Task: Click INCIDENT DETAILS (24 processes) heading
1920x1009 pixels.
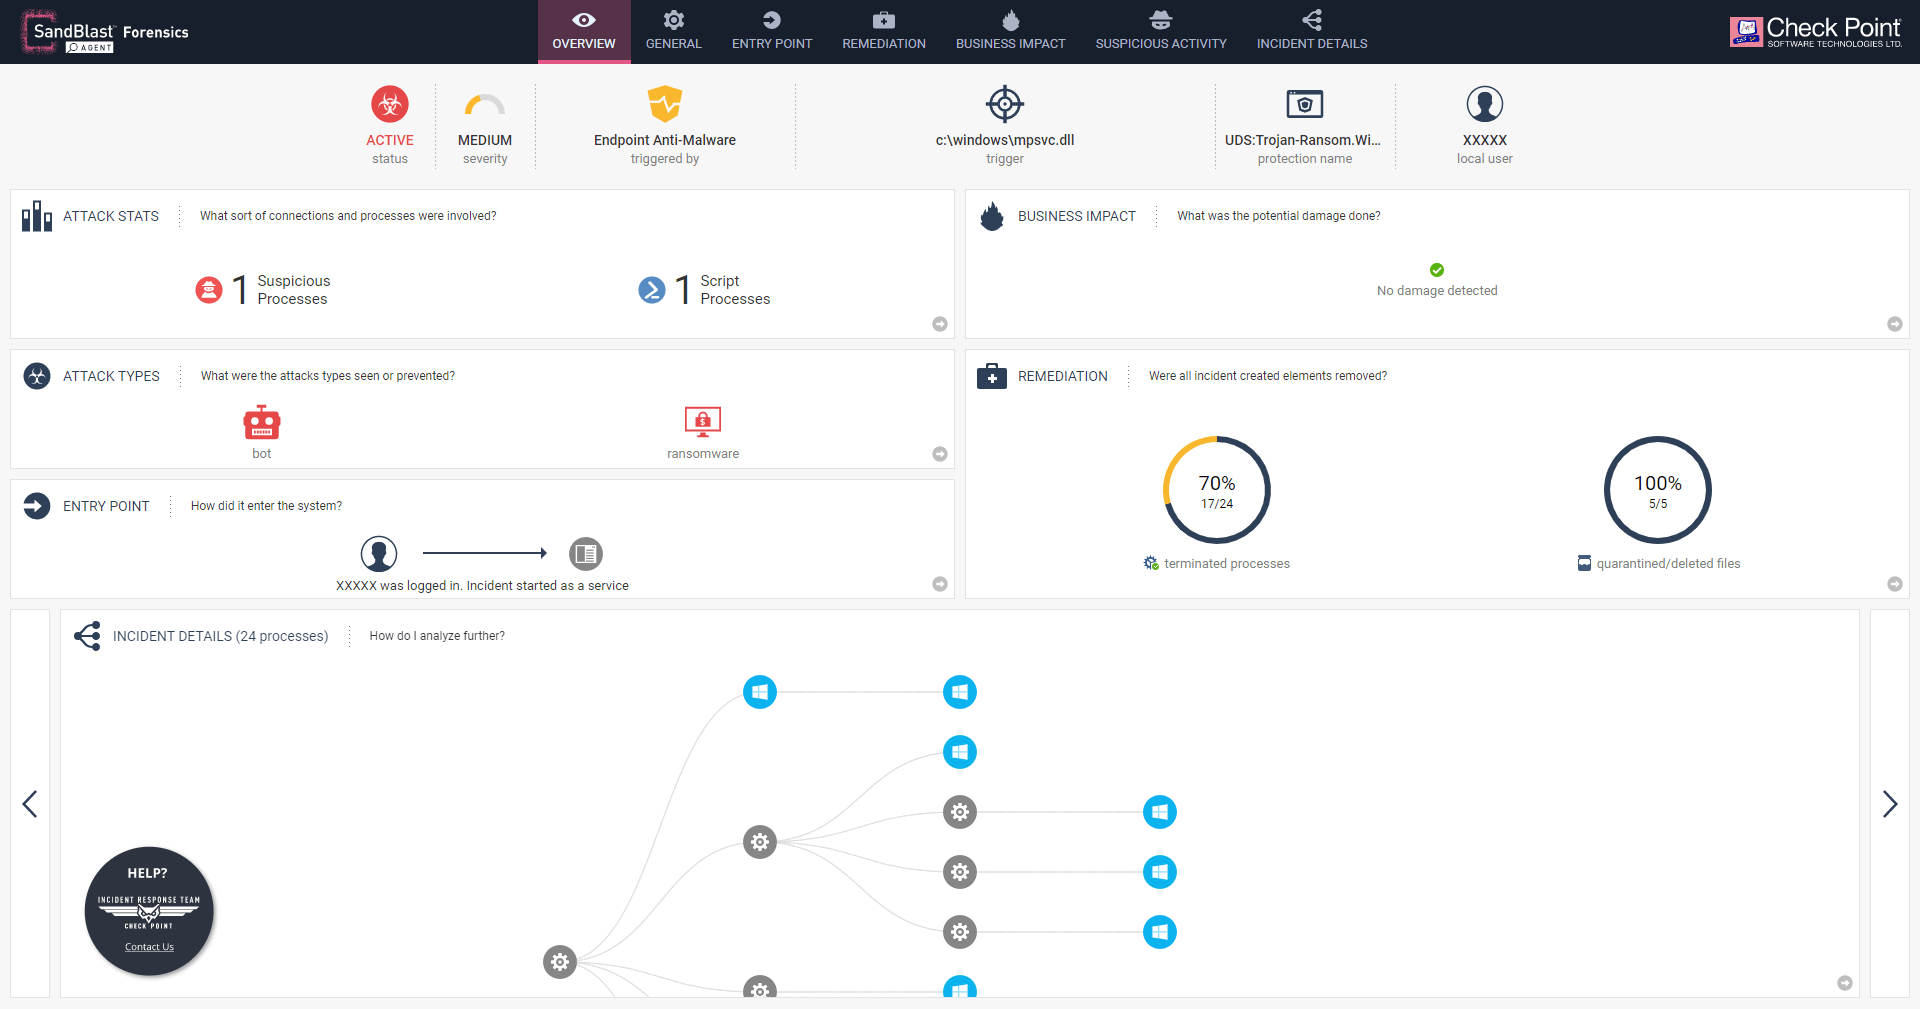Action: pos(220,636)
